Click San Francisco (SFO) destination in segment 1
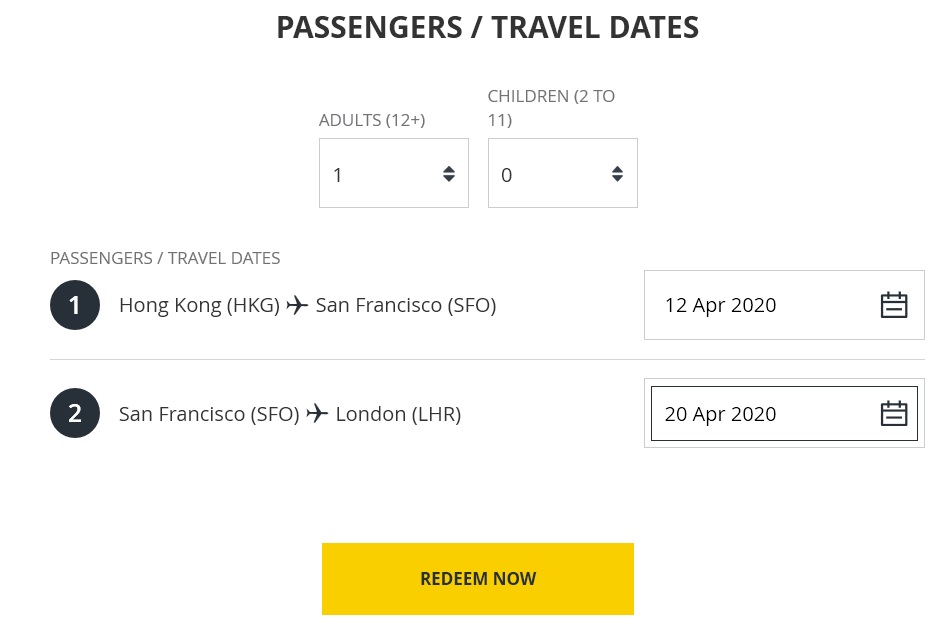The image size is (930, 617). (406, 305)
